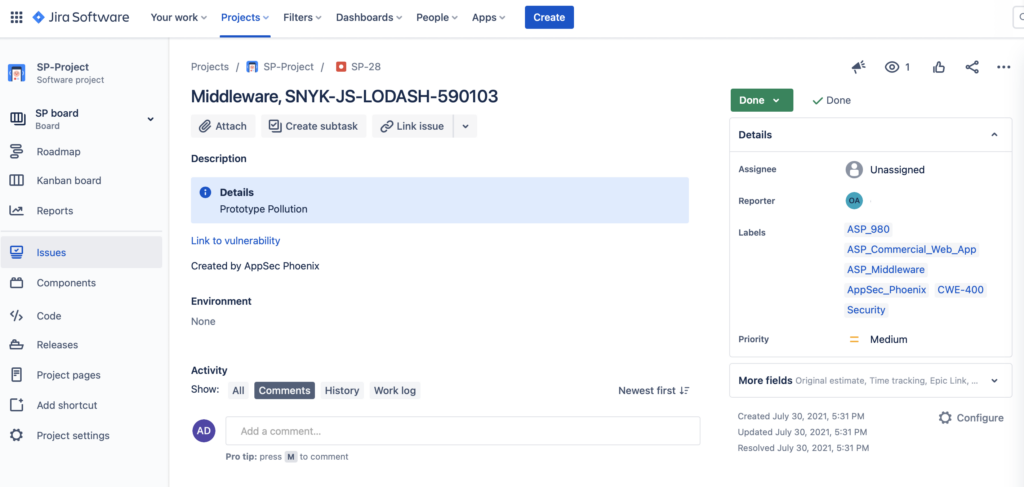Screen dimensions: 1024x487
Task: Open the Your work dropdown
Action: 178,18
